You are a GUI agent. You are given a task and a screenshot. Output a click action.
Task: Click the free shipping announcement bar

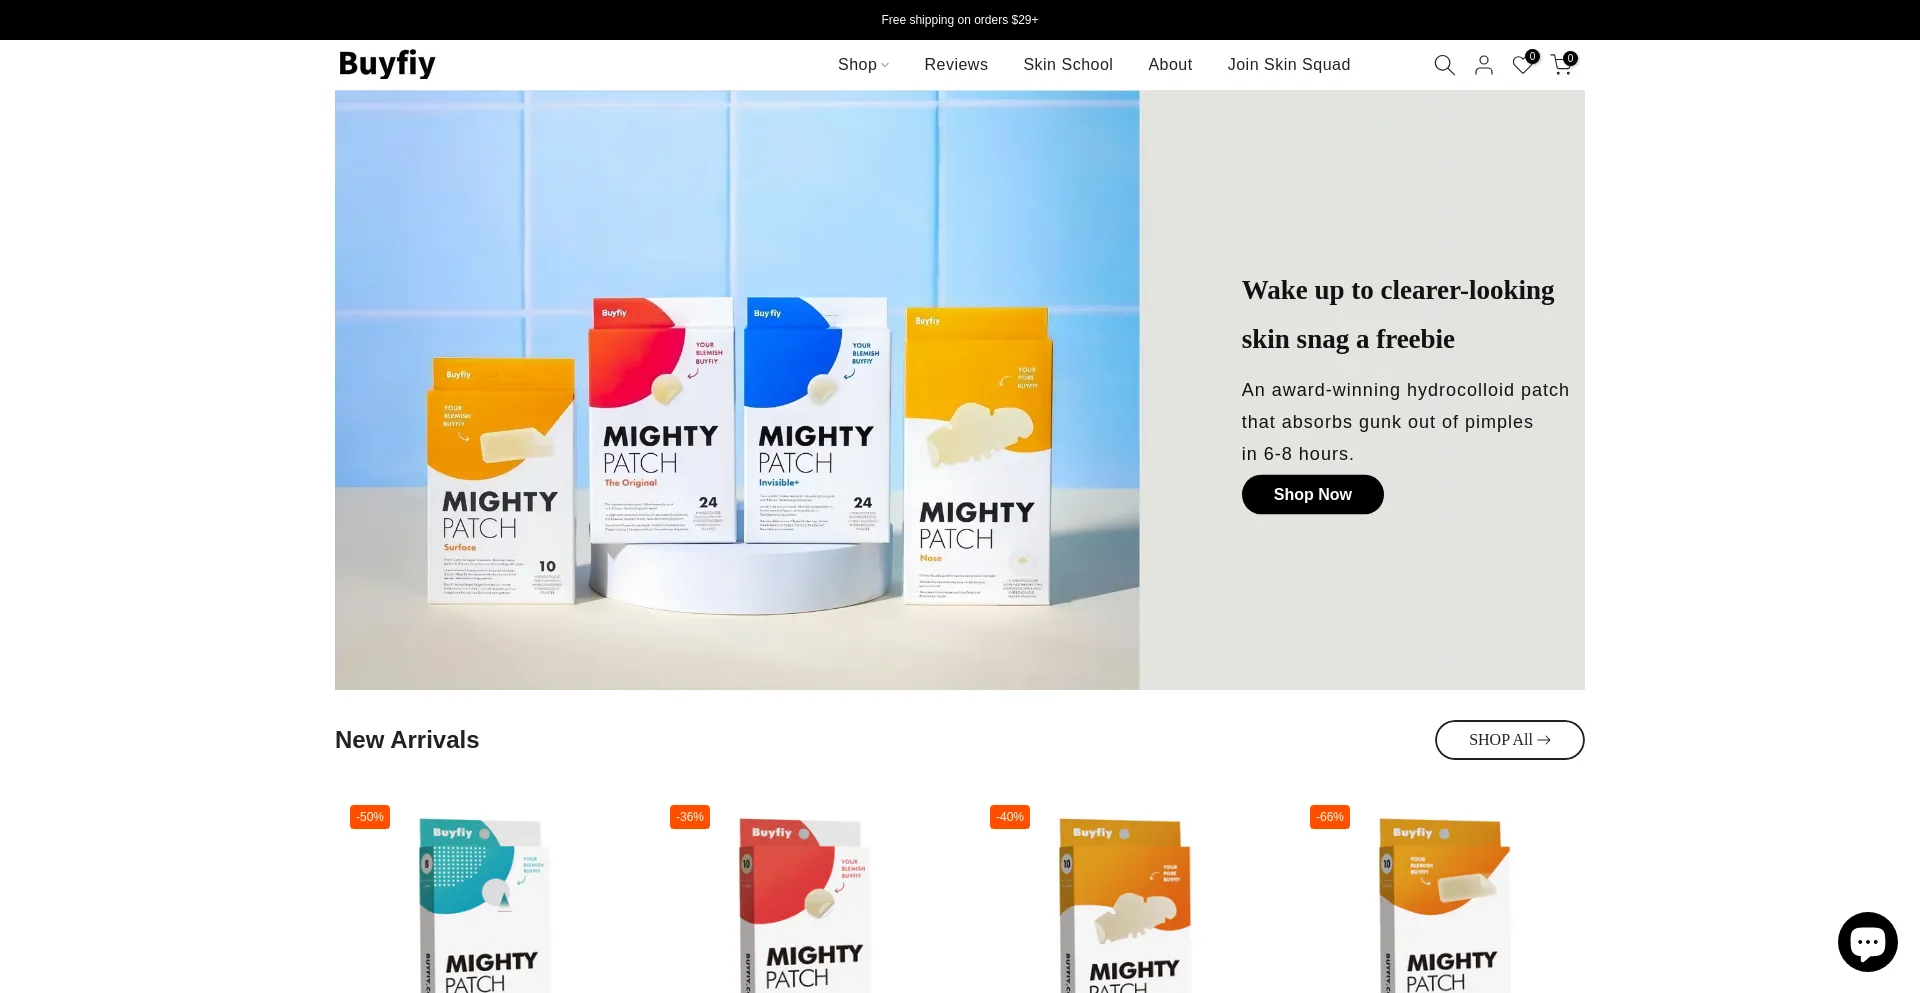pos(960,20)
